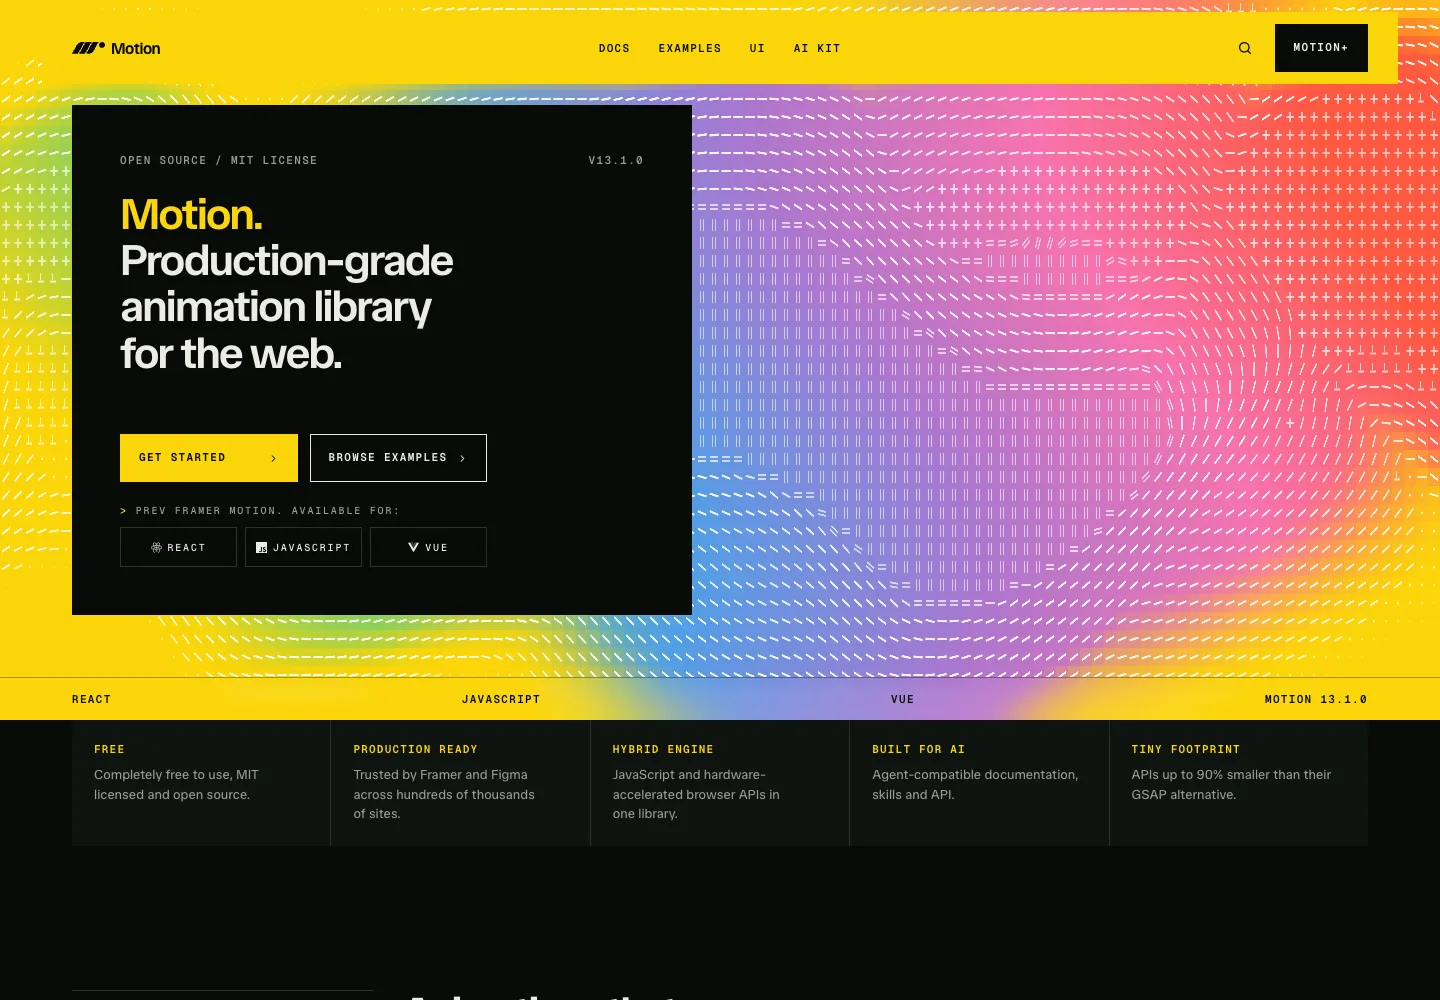Click the Motion+ button
The height and width of the screenshot is (1000, 1440).
pyautogui.click(x=1321, y=48)
